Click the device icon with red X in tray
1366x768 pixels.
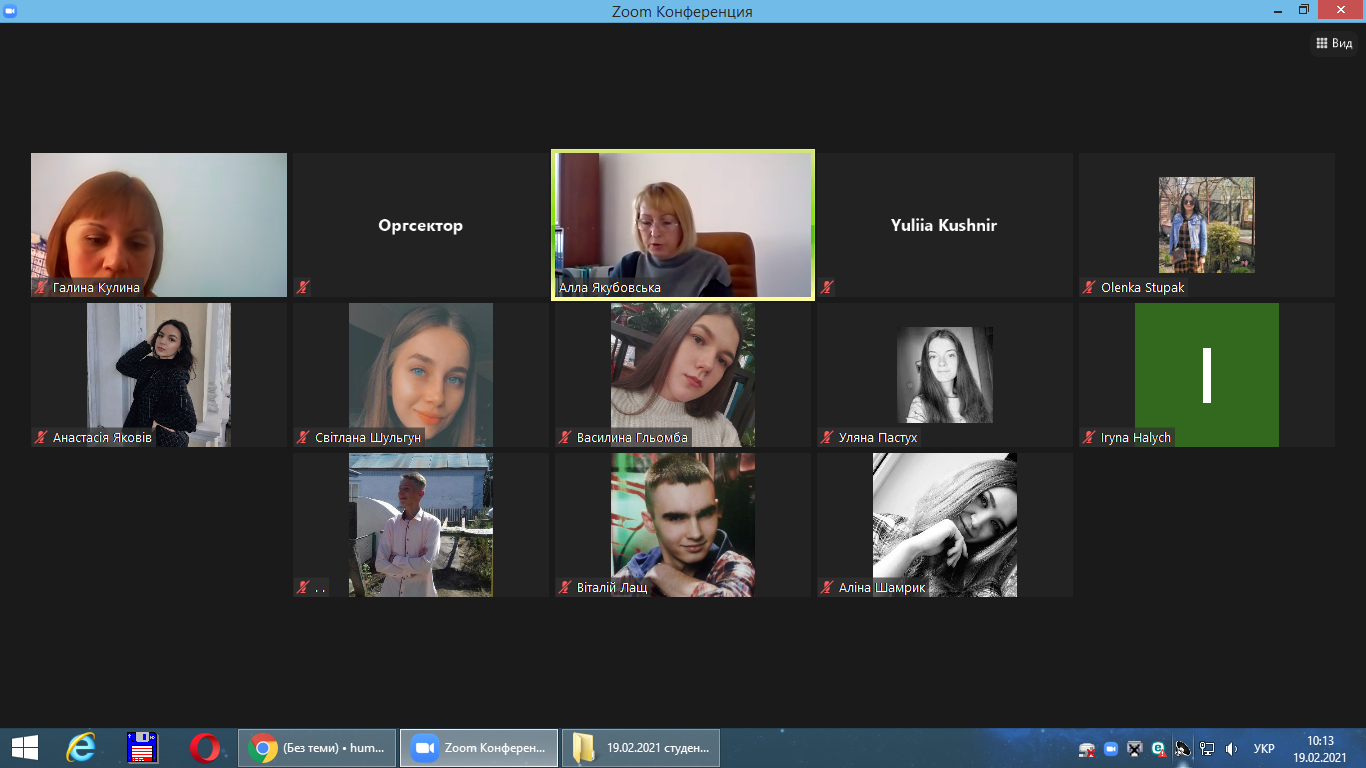click(1087, 749)
